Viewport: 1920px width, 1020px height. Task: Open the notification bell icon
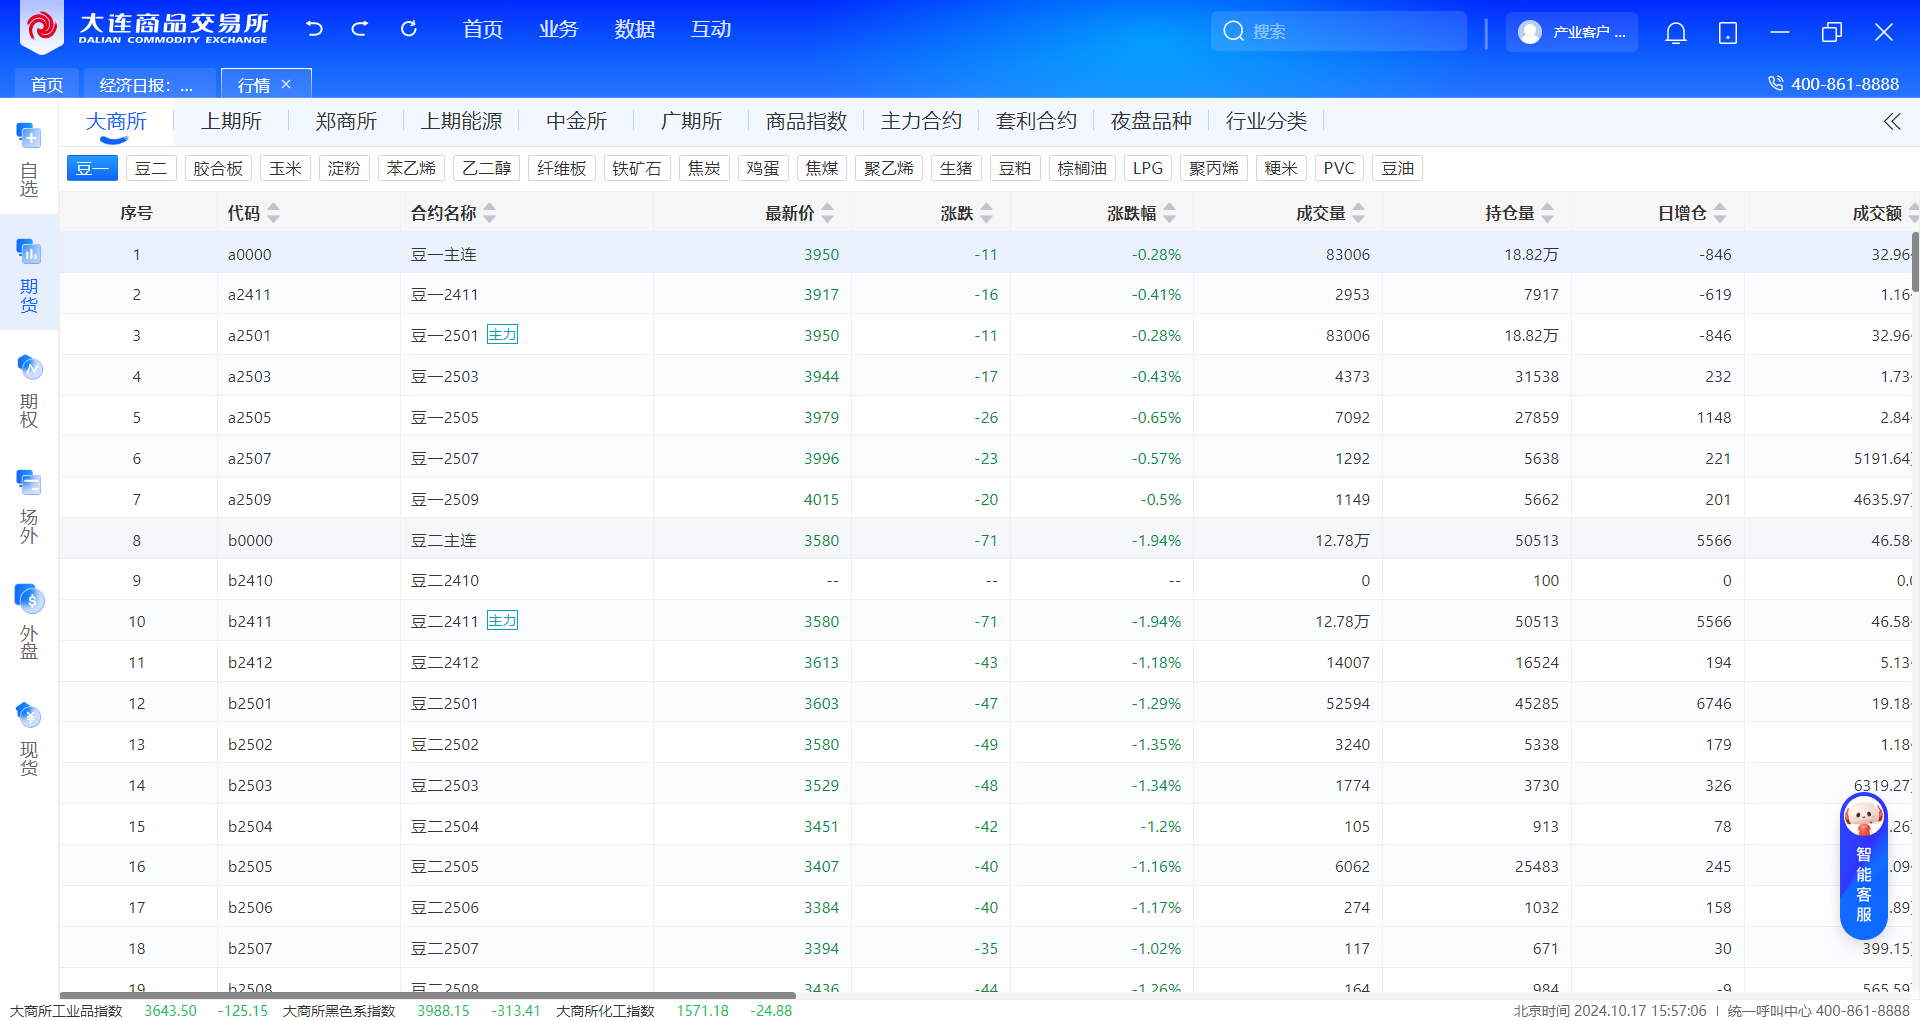tap(1675, 32)
